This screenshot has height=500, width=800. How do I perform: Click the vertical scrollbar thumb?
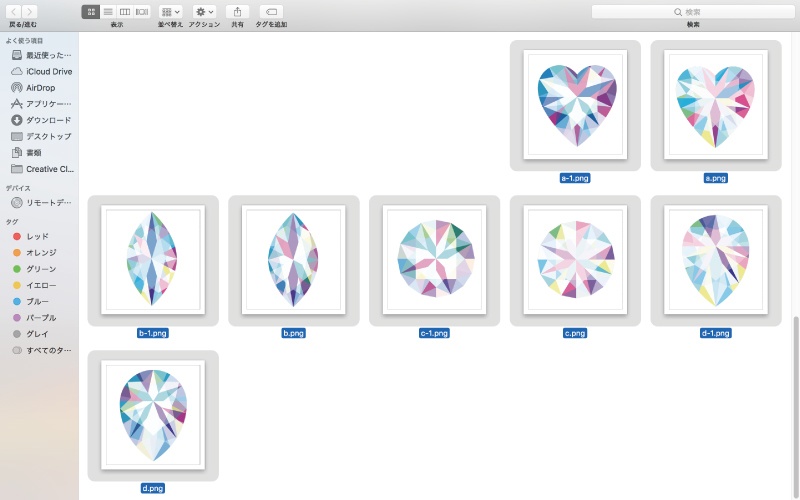click(796, 408)
